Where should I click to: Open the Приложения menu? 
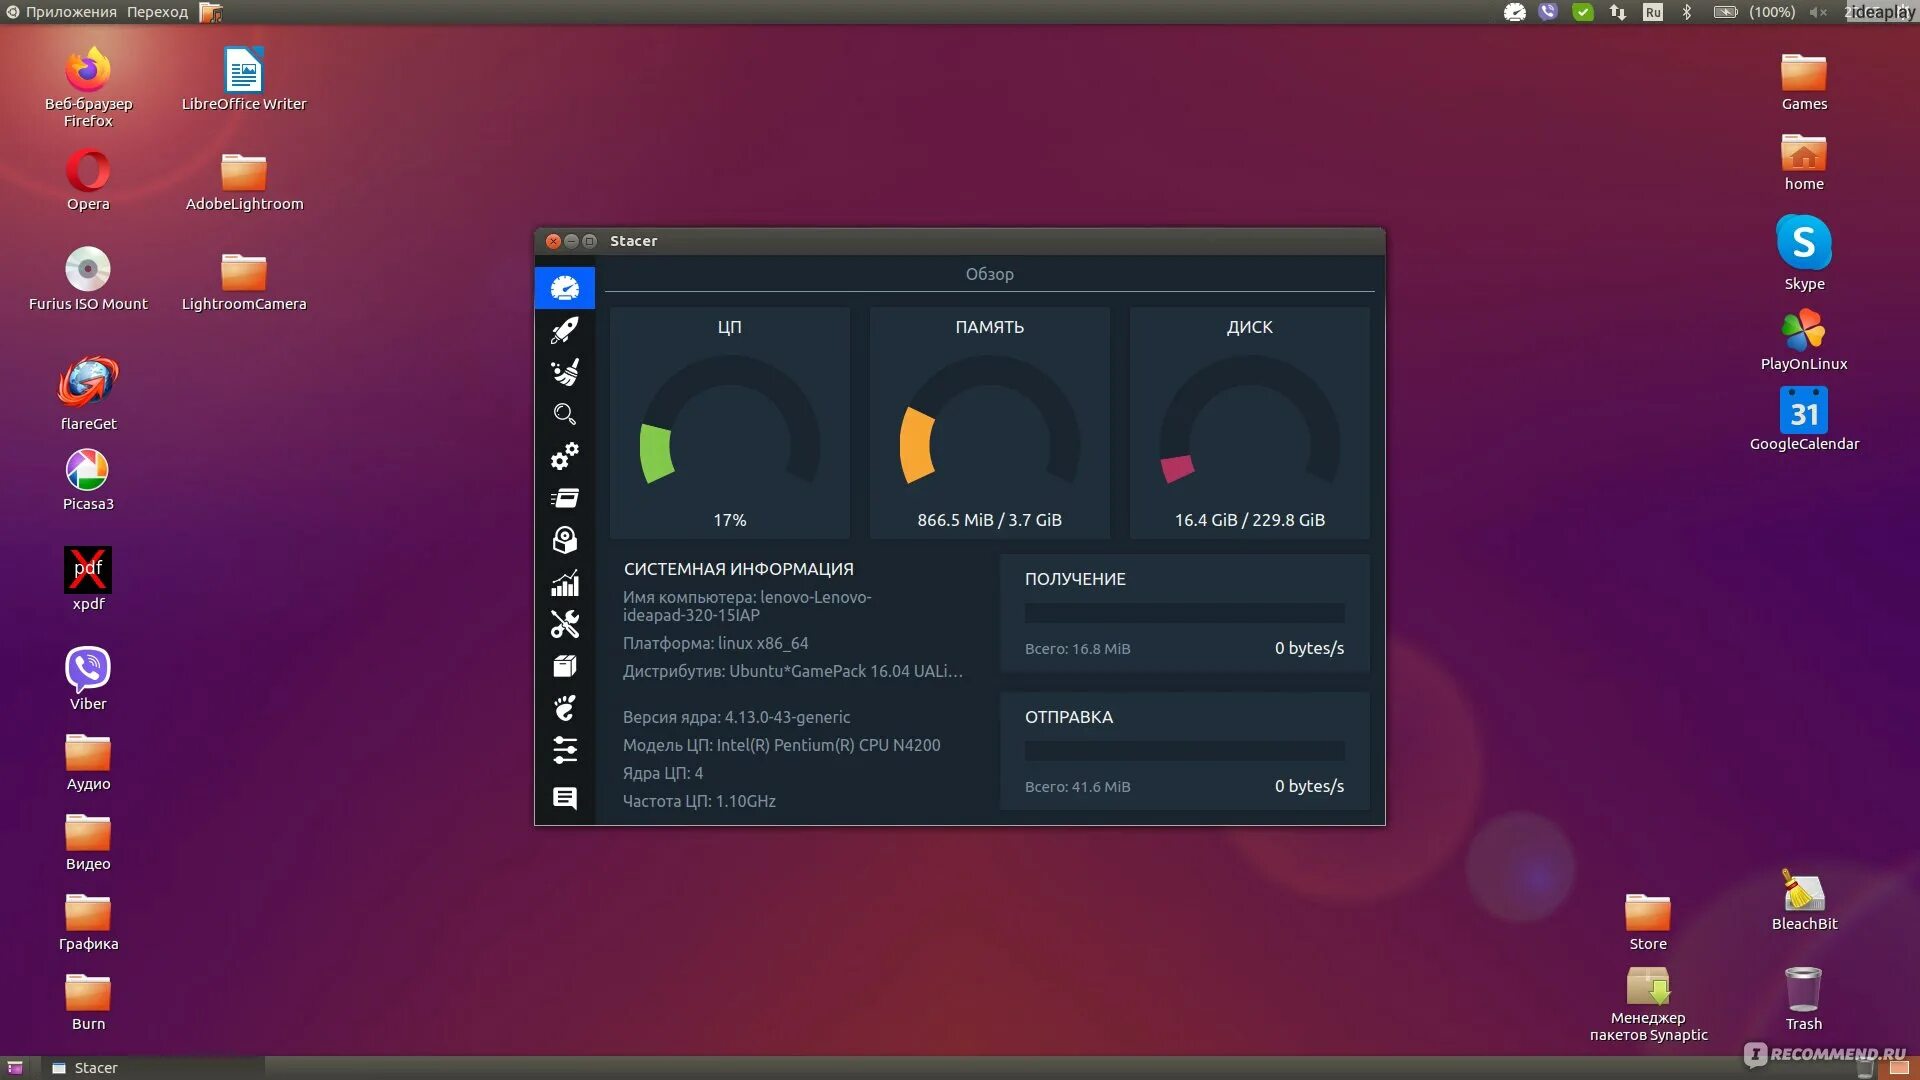[x=70, y=12]
